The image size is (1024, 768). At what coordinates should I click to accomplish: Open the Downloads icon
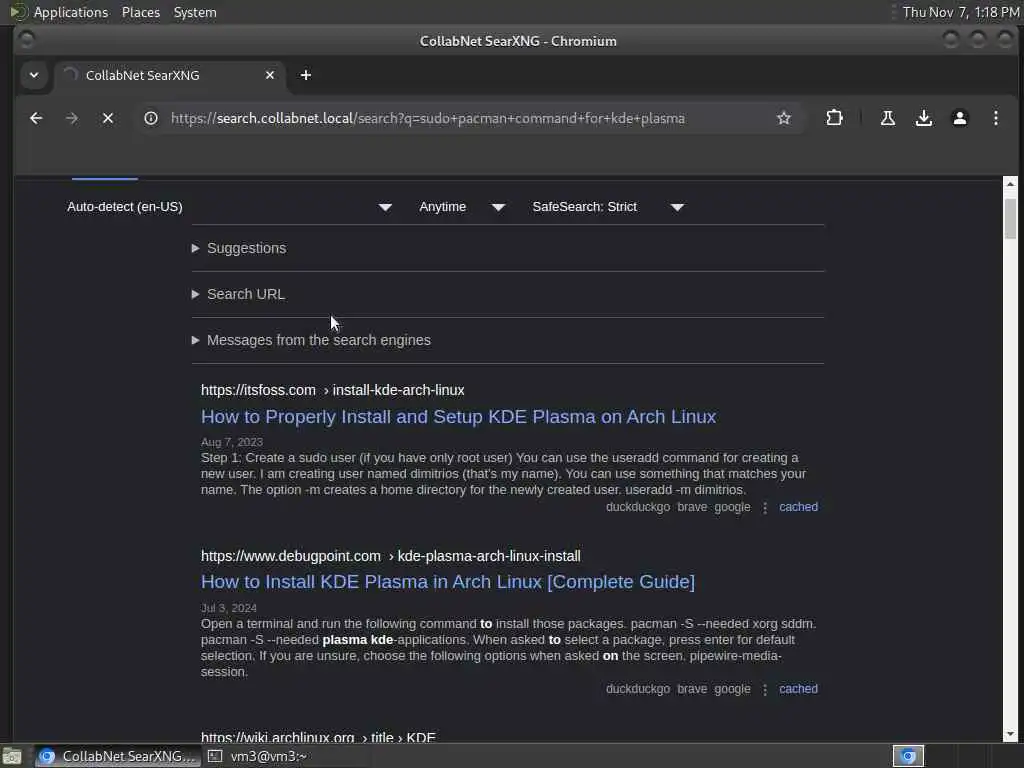tap(923, 118)
